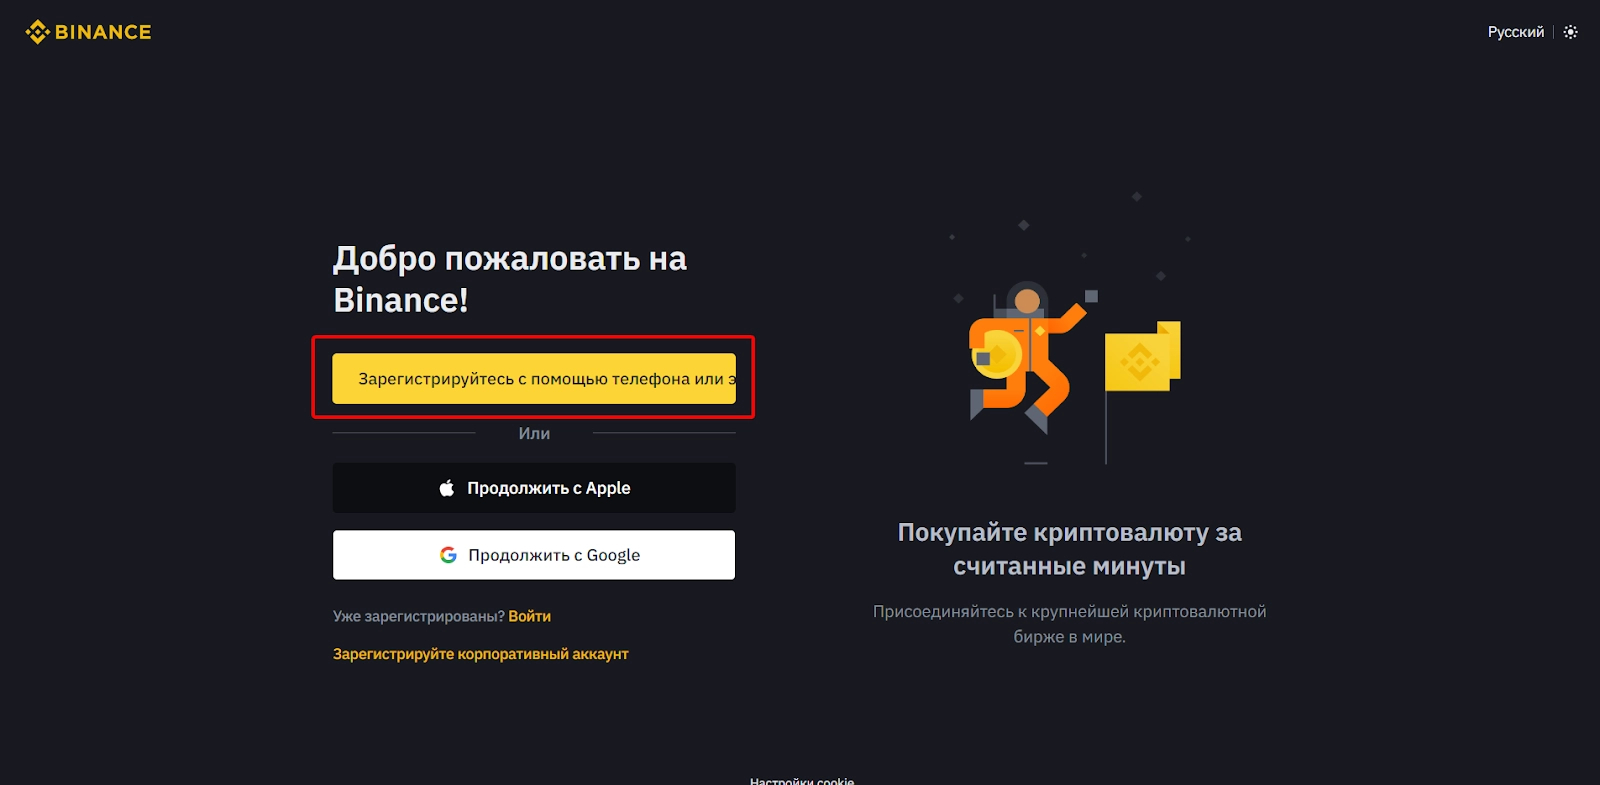Toggle the light/dark theme icon
Viewport: 1600px width, 785px height.
(1571, 32)
